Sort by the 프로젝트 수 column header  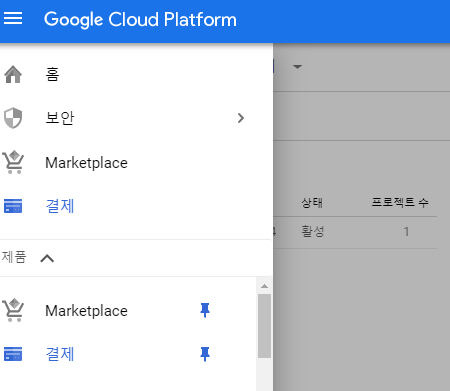pos(400,202)
